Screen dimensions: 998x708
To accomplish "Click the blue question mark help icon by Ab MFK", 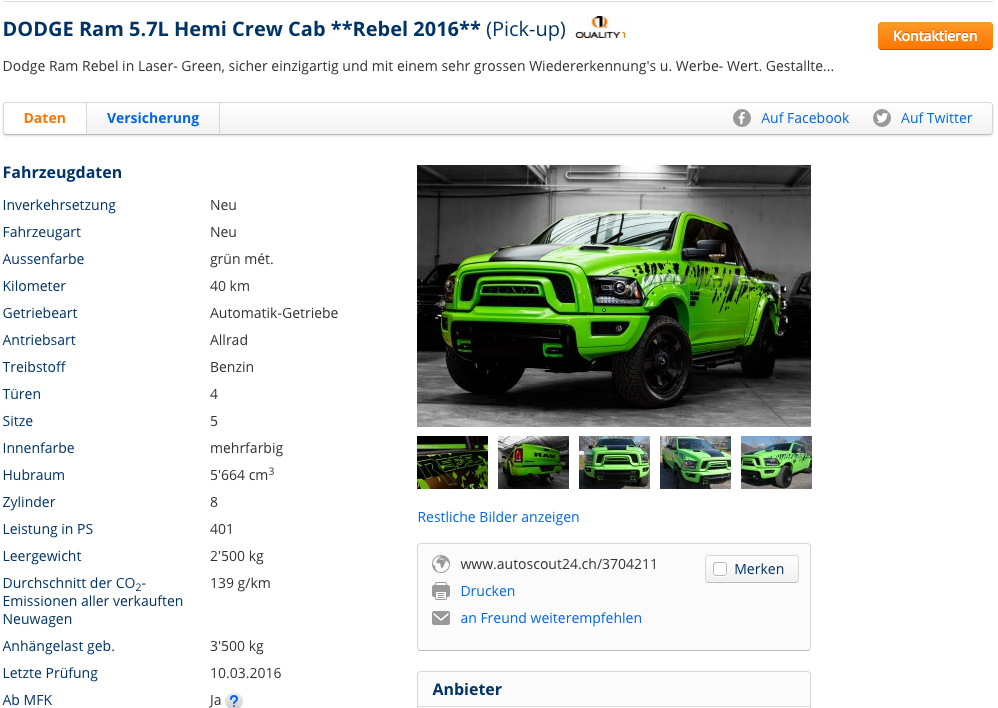I will (234, 700).
